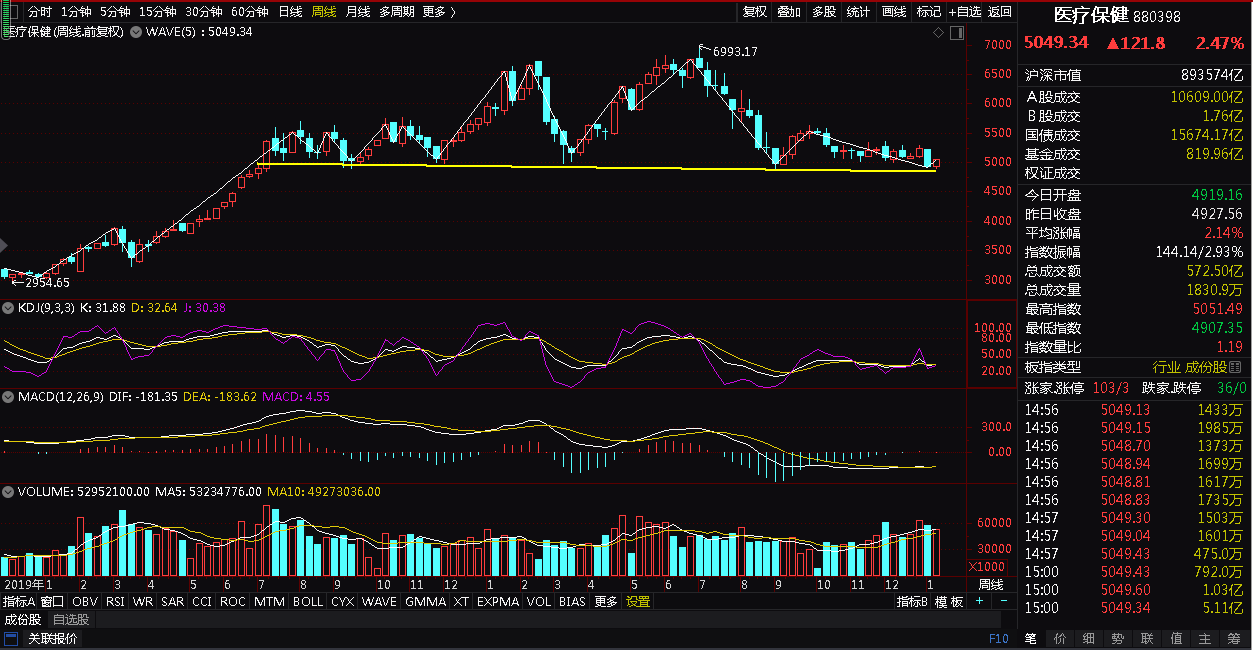Click the plus zoom button beside 模板
This screenshot has height=650, width=1253.
[x=979, y=601]
